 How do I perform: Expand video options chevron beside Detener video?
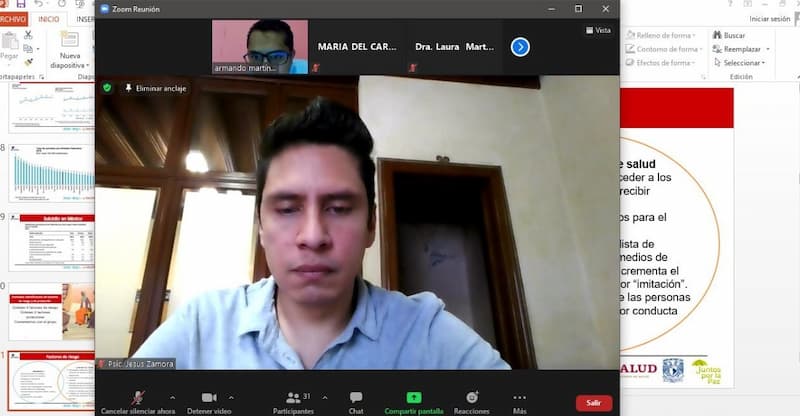pyautogui.click(x=231, y=397)
